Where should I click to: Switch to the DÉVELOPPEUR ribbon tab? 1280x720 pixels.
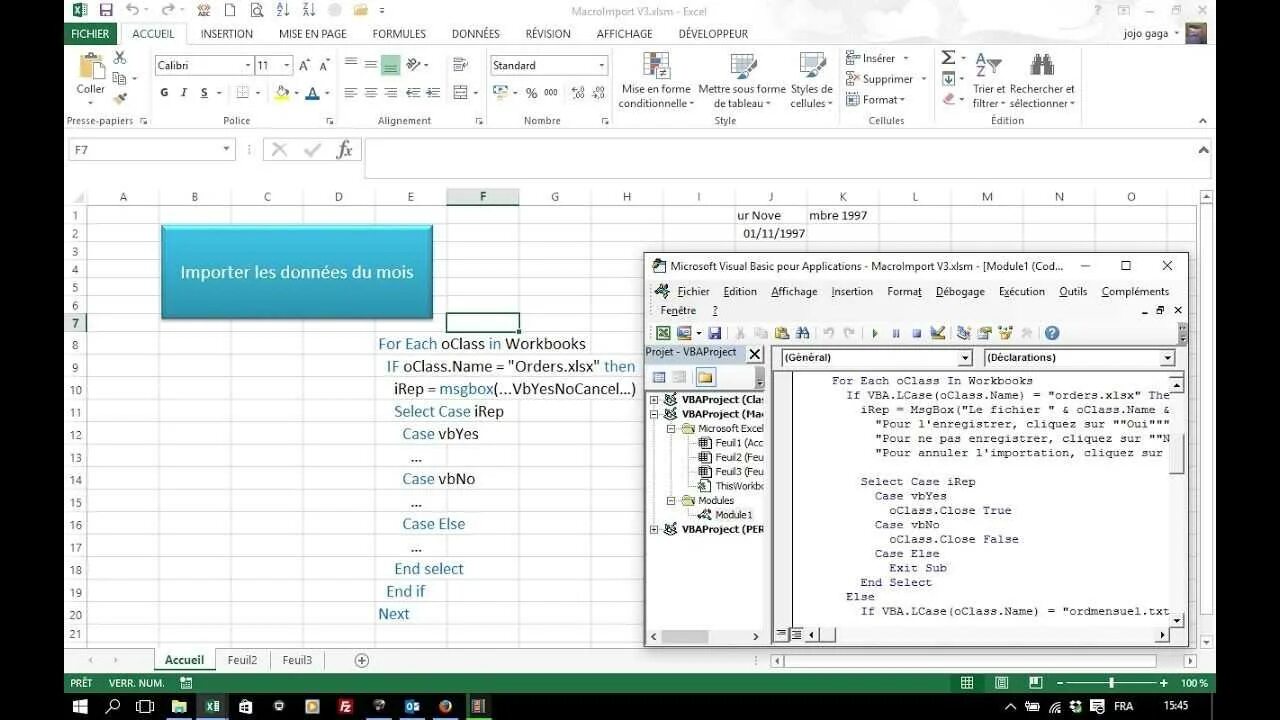tap(713, 33)
